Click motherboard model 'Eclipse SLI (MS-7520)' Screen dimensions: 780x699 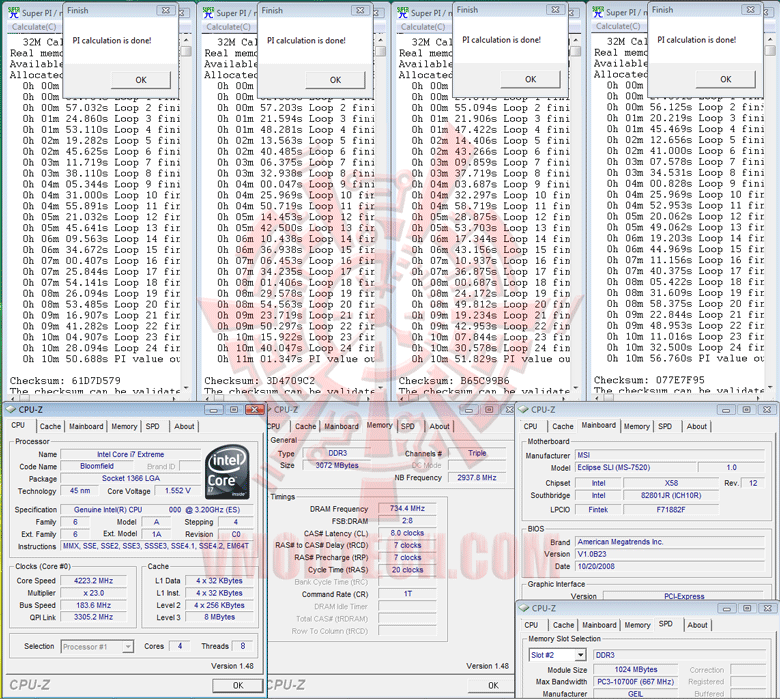[635, 467]
